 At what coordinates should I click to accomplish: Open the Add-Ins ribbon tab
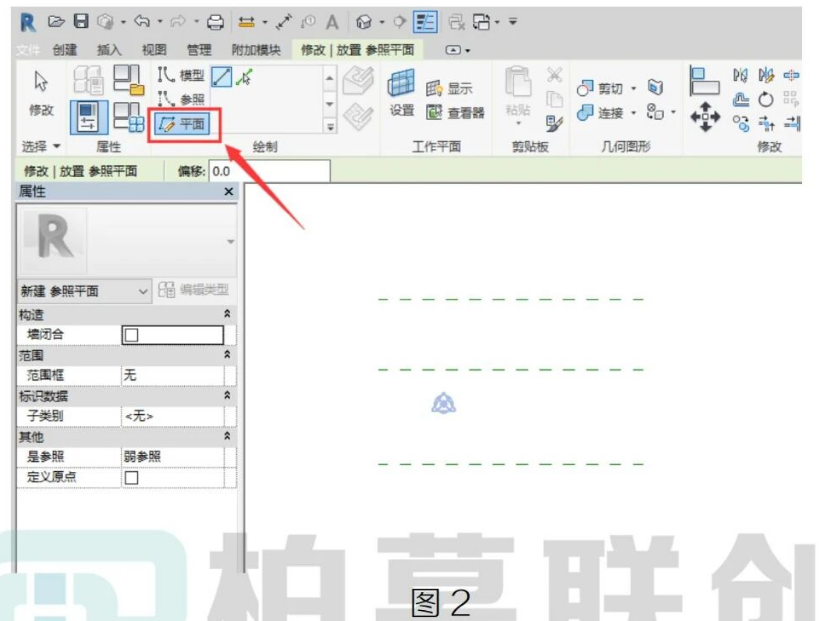(x=256, y=50)
